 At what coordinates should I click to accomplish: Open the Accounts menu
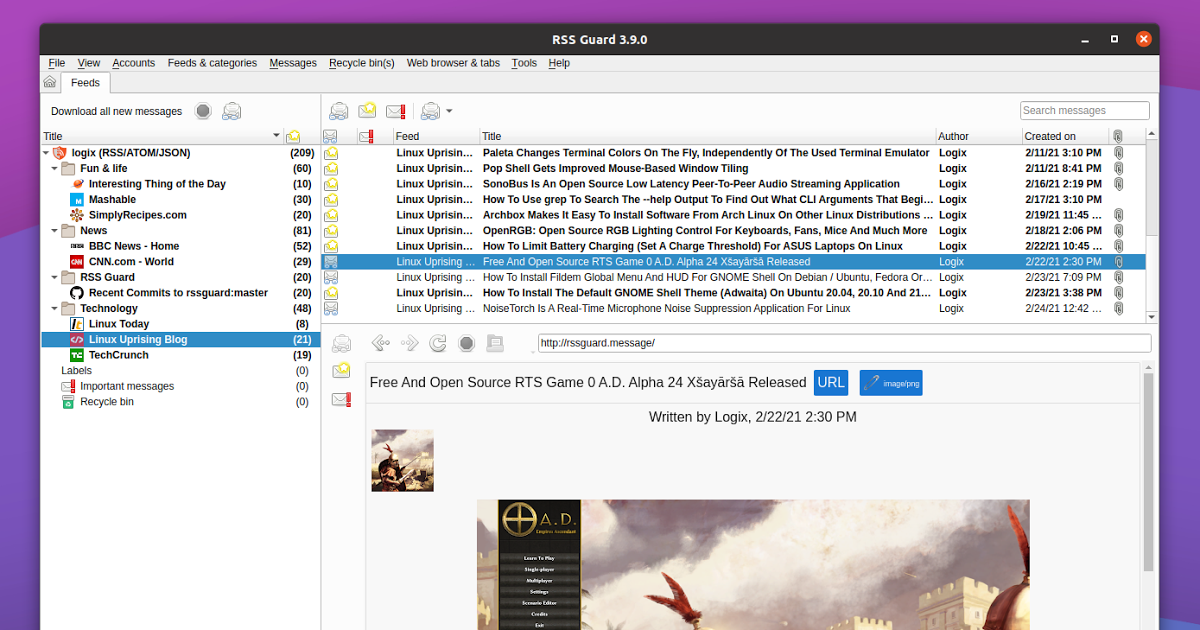point(134,63)
